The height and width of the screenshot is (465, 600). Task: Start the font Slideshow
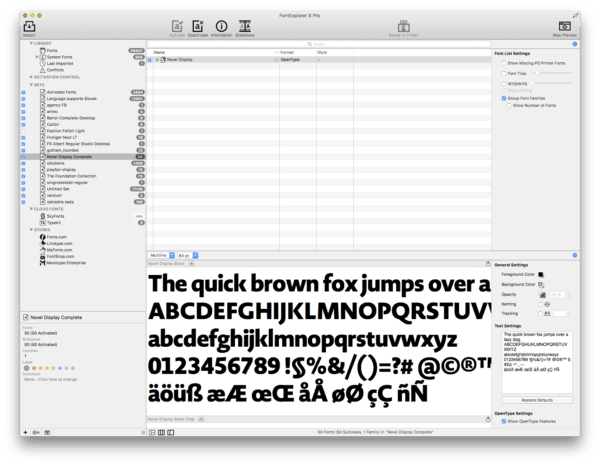pyautogui.click(x=246, y=25)
